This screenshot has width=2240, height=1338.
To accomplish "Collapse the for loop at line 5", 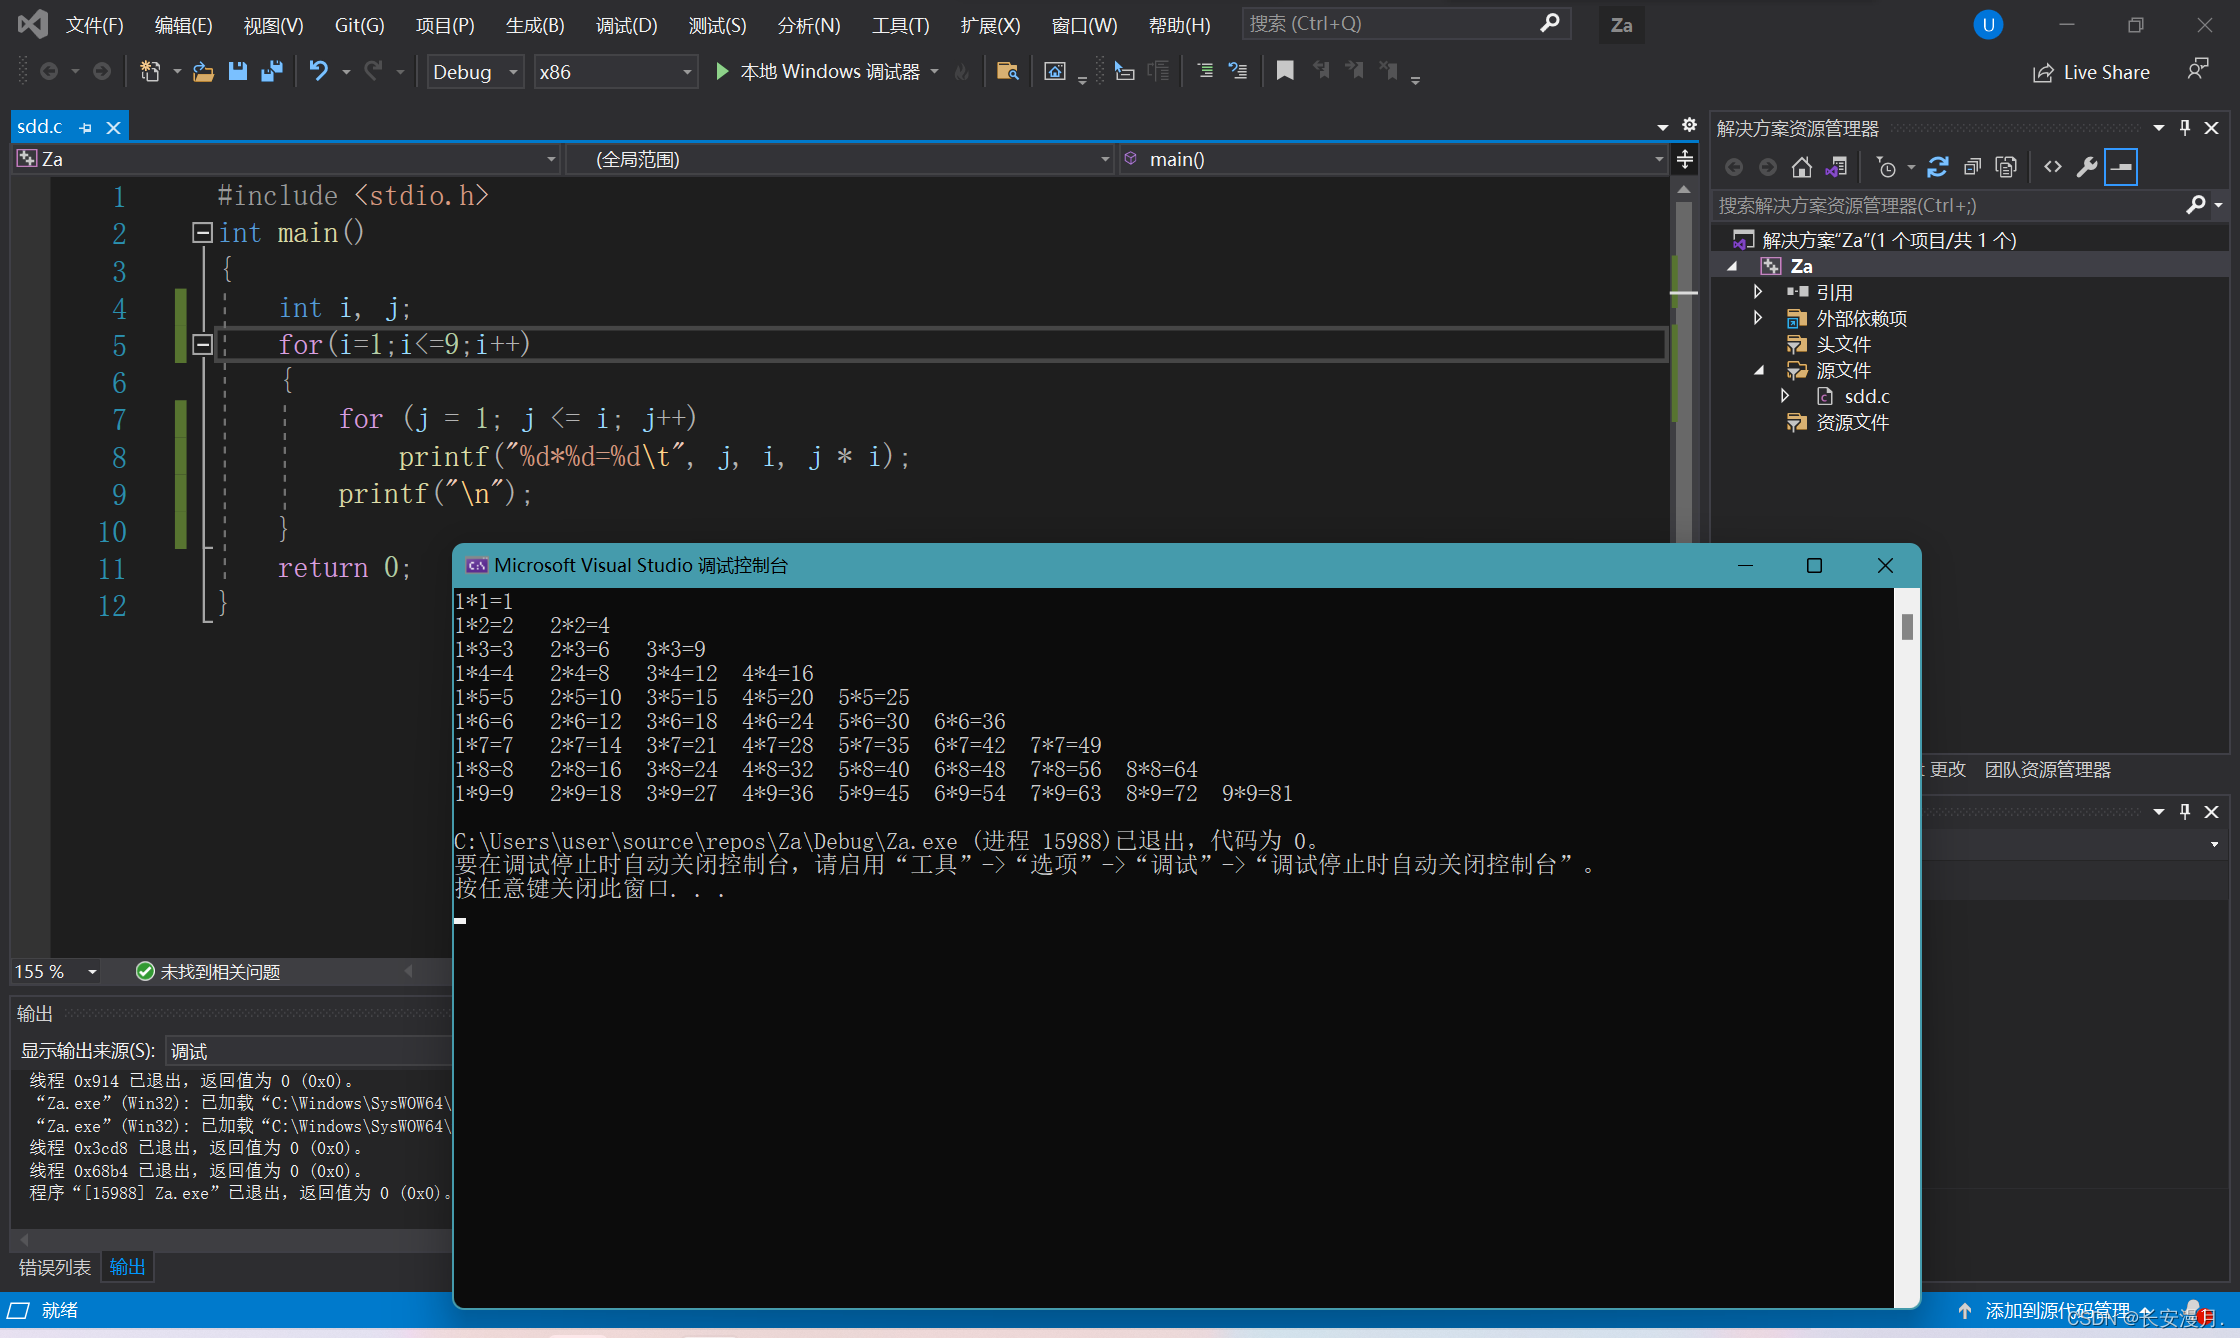I will (202, 345).
